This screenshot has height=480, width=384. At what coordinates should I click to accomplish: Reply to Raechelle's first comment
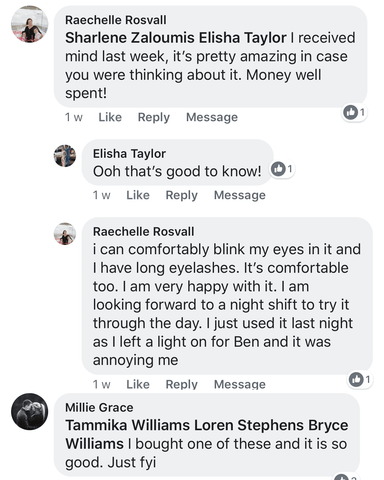click(154, 117)
